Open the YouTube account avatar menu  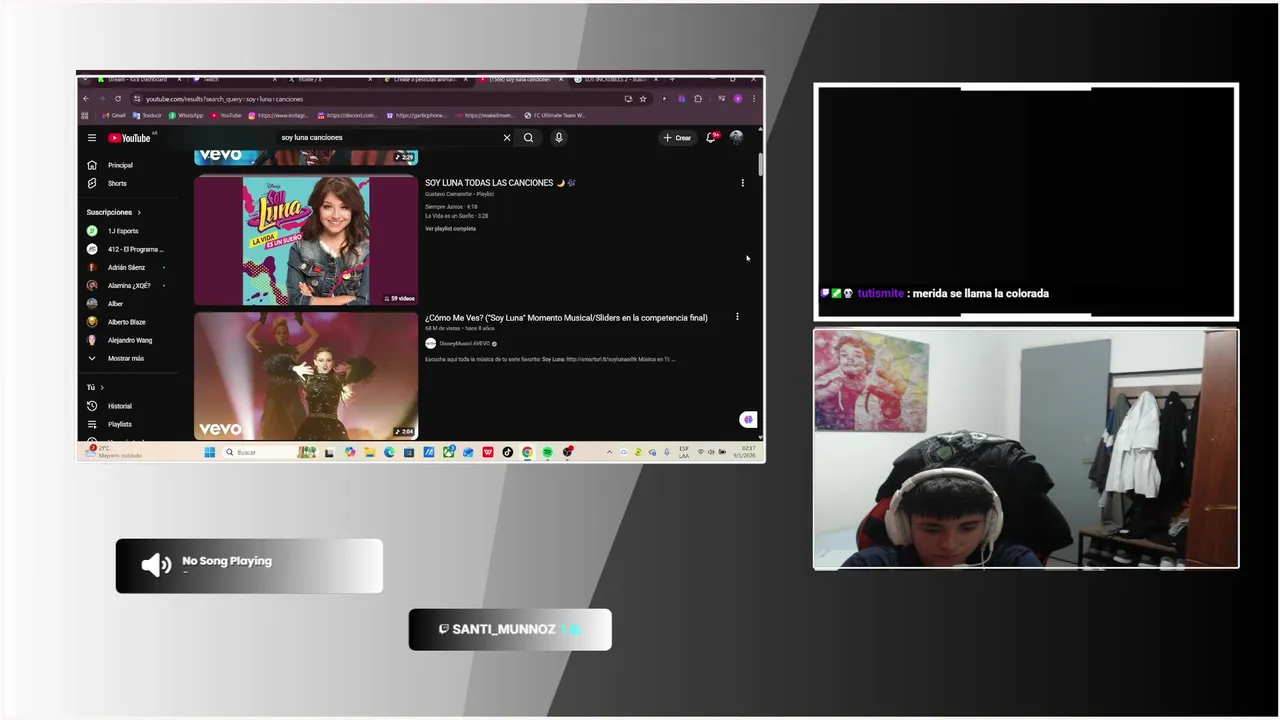[x=736, y=138]
